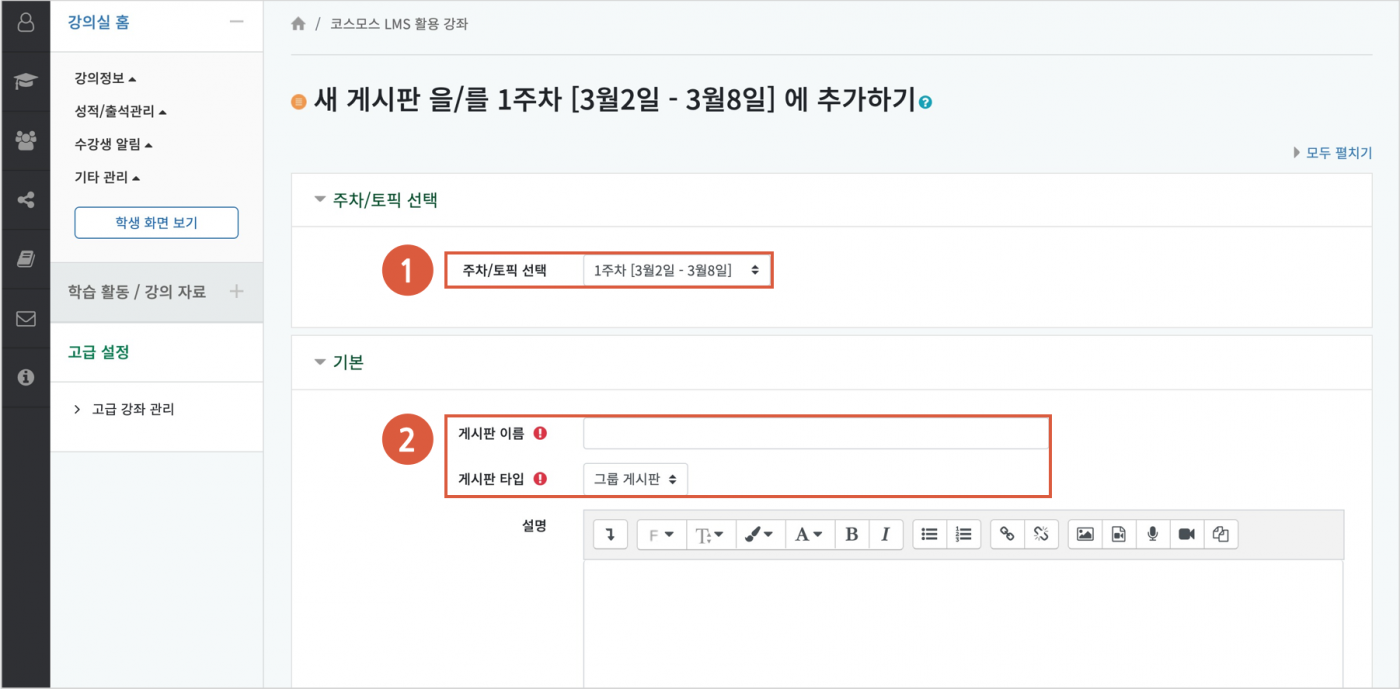Open the 강의정보 menu
The image size is (1400, 689).
click(105, 78)
